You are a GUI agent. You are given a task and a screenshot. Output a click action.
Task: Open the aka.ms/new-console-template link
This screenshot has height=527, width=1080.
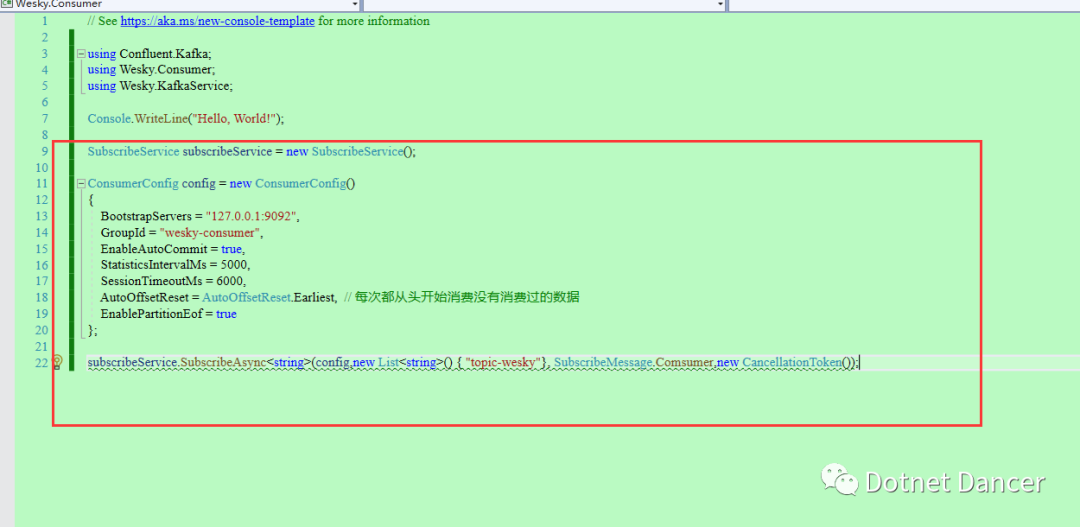[218, 21]
